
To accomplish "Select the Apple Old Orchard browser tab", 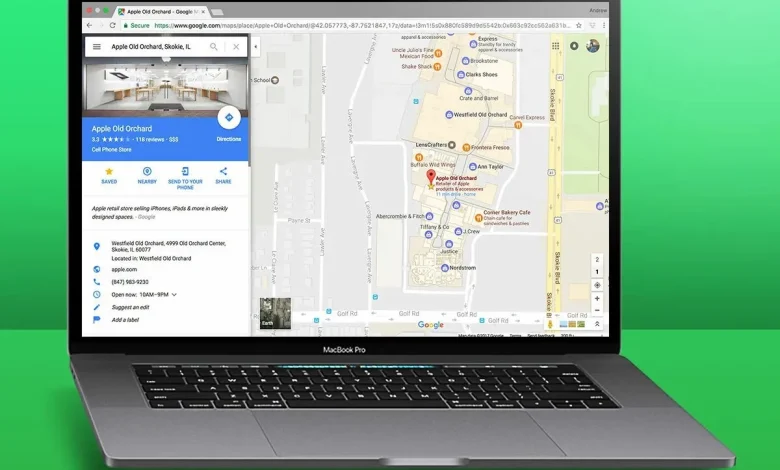I will [159, 11].
